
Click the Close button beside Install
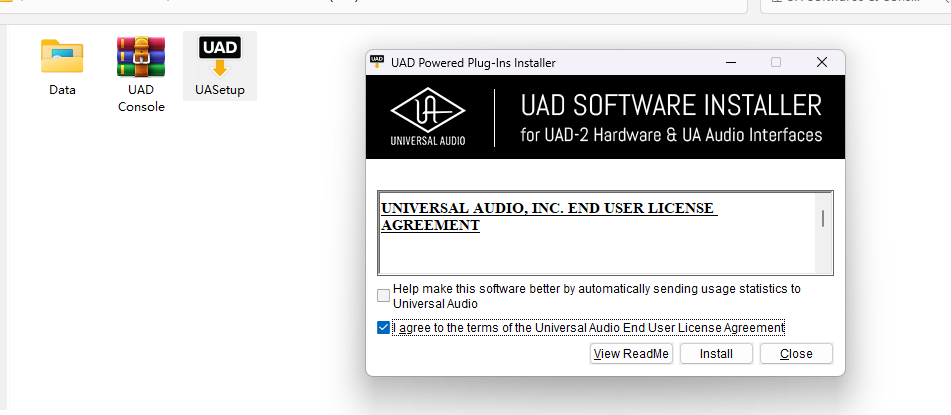tap(796, 354)
